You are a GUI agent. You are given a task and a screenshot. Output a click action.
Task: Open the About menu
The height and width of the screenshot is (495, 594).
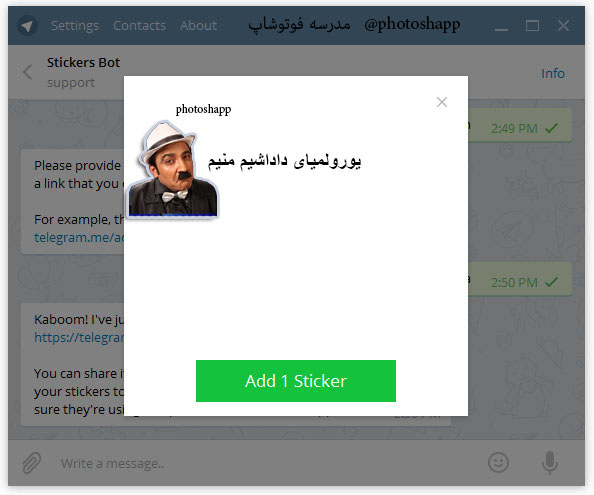click(199, 26)
